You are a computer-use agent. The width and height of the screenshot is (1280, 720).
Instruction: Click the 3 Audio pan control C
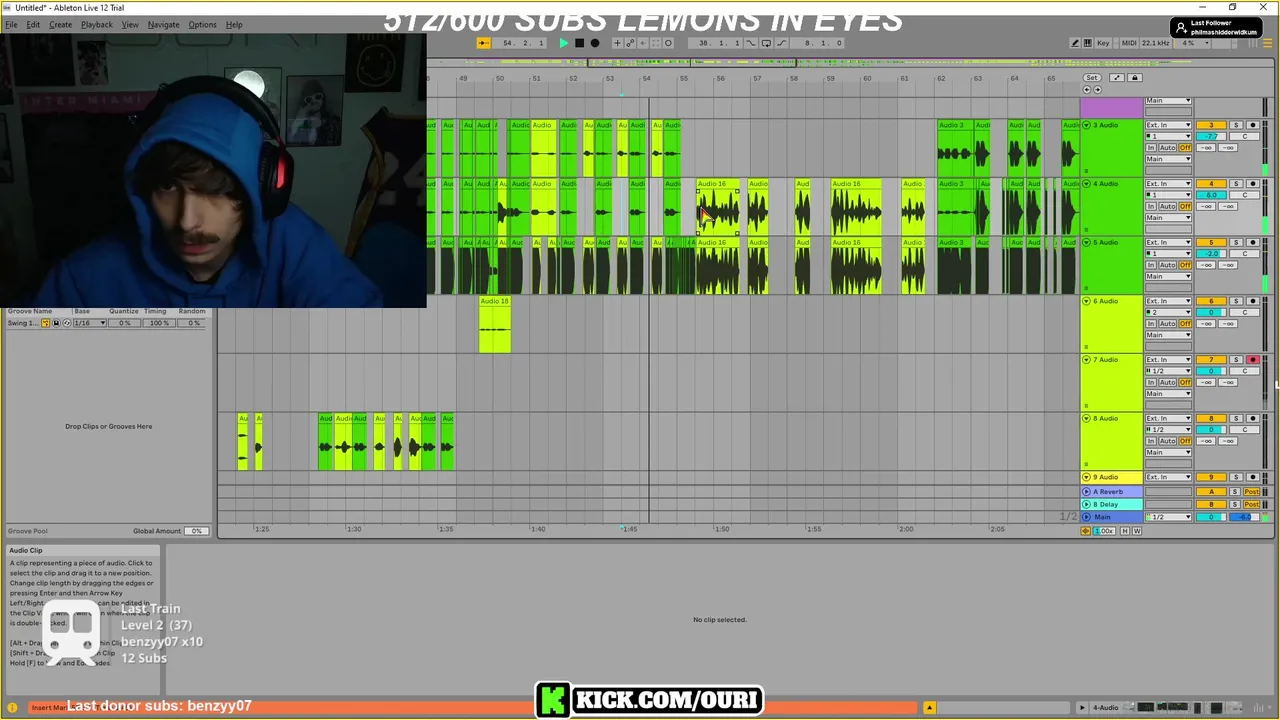[1244, 137]
